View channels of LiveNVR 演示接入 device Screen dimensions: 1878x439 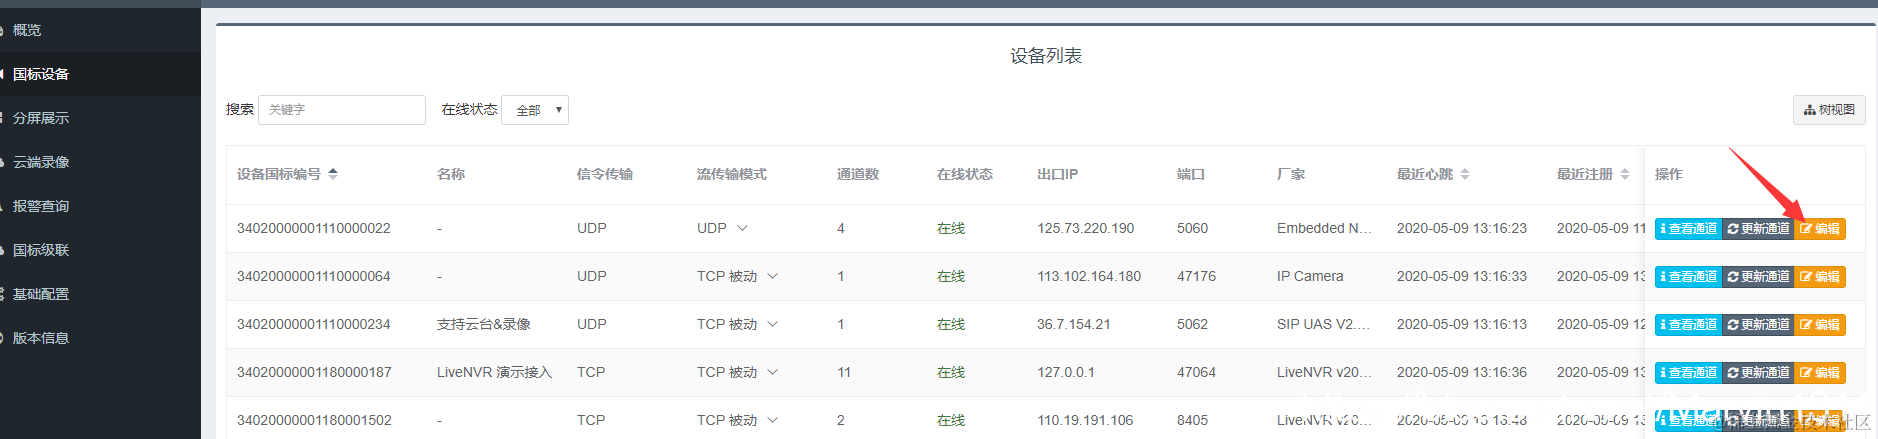click(x=1688, y=373)
